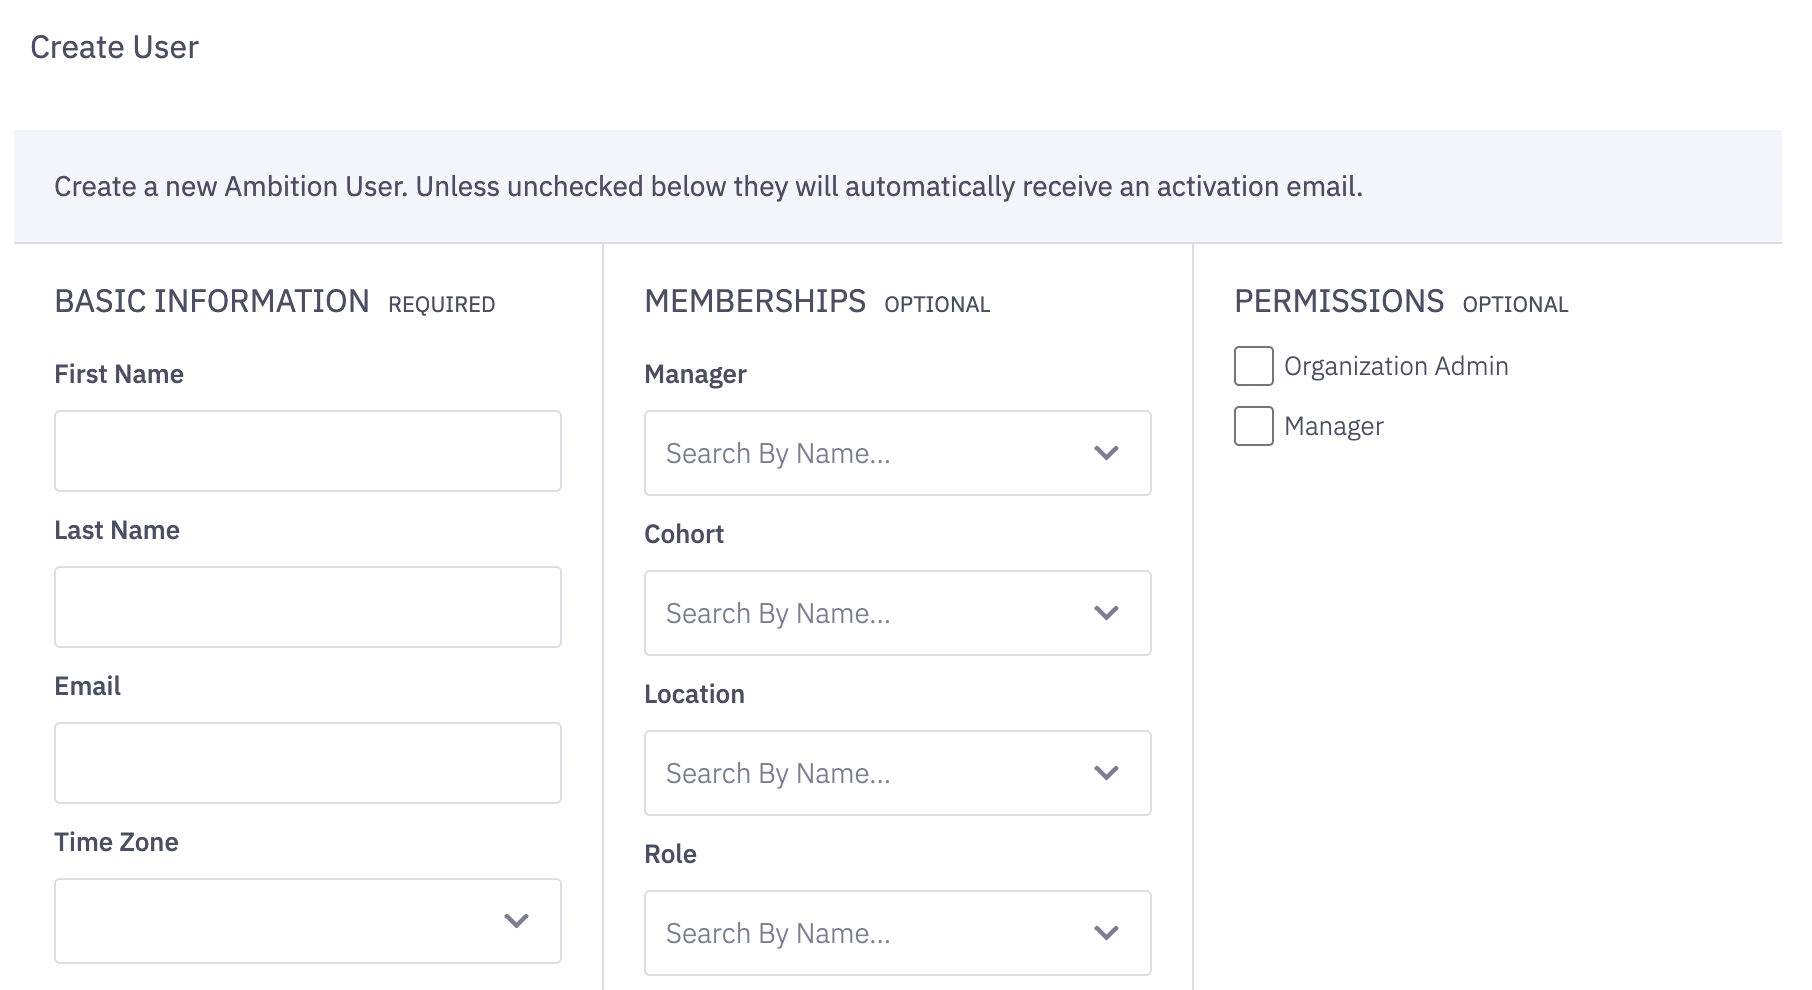Click the Memberships section heading
Image resolution: width=1812 pixels, height=990 pixels.
click(755, 301)
